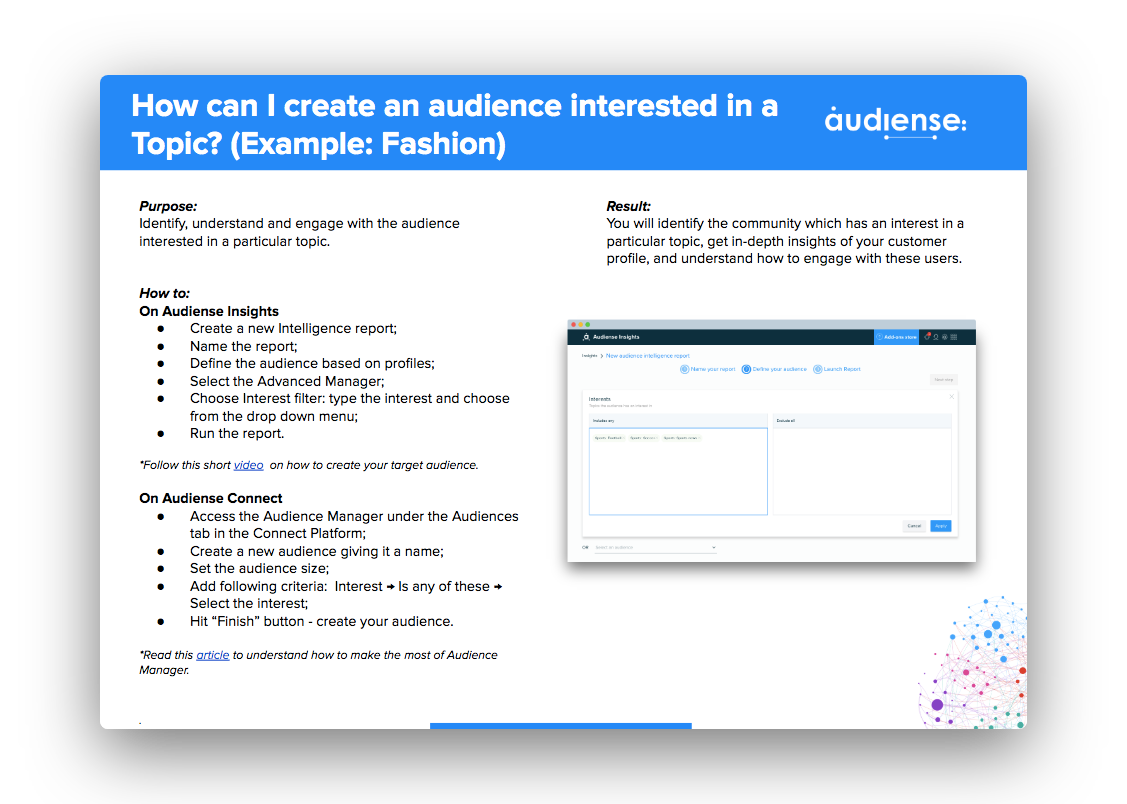Click the Insights breadcrumb link
The height and width of the screenshot is (804, 1127).
coord(589,356)
